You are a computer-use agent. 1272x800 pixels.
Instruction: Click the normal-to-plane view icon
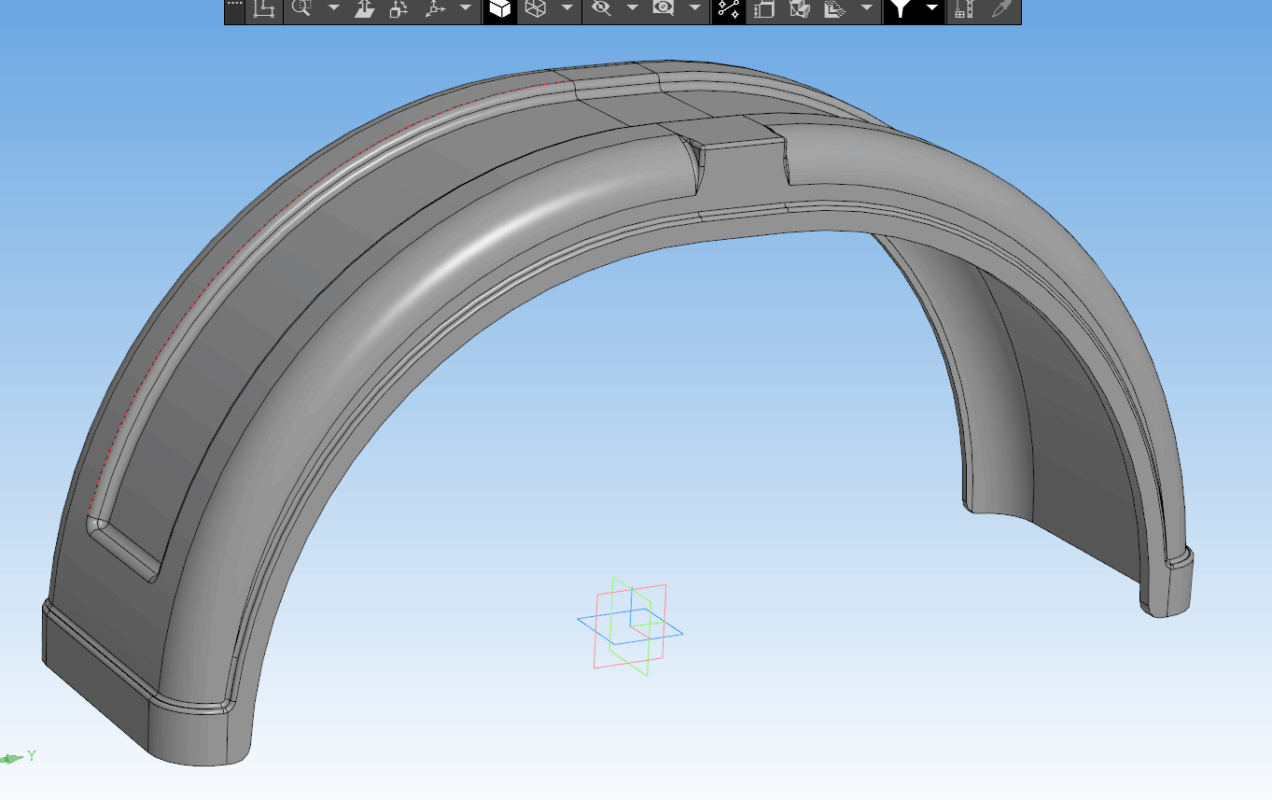pyautogui.click(x=365, y=10)
